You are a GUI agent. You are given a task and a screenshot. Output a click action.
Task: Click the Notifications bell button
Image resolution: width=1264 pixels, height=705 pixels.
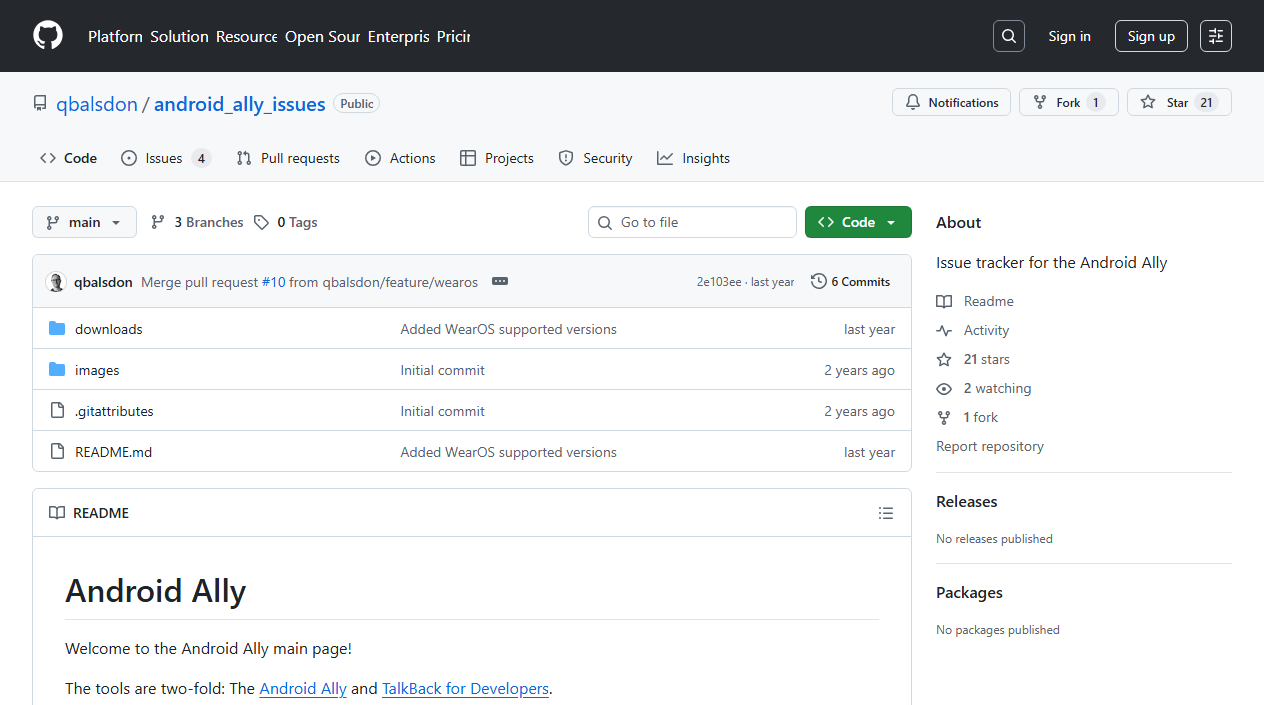[x=951, y=102]
